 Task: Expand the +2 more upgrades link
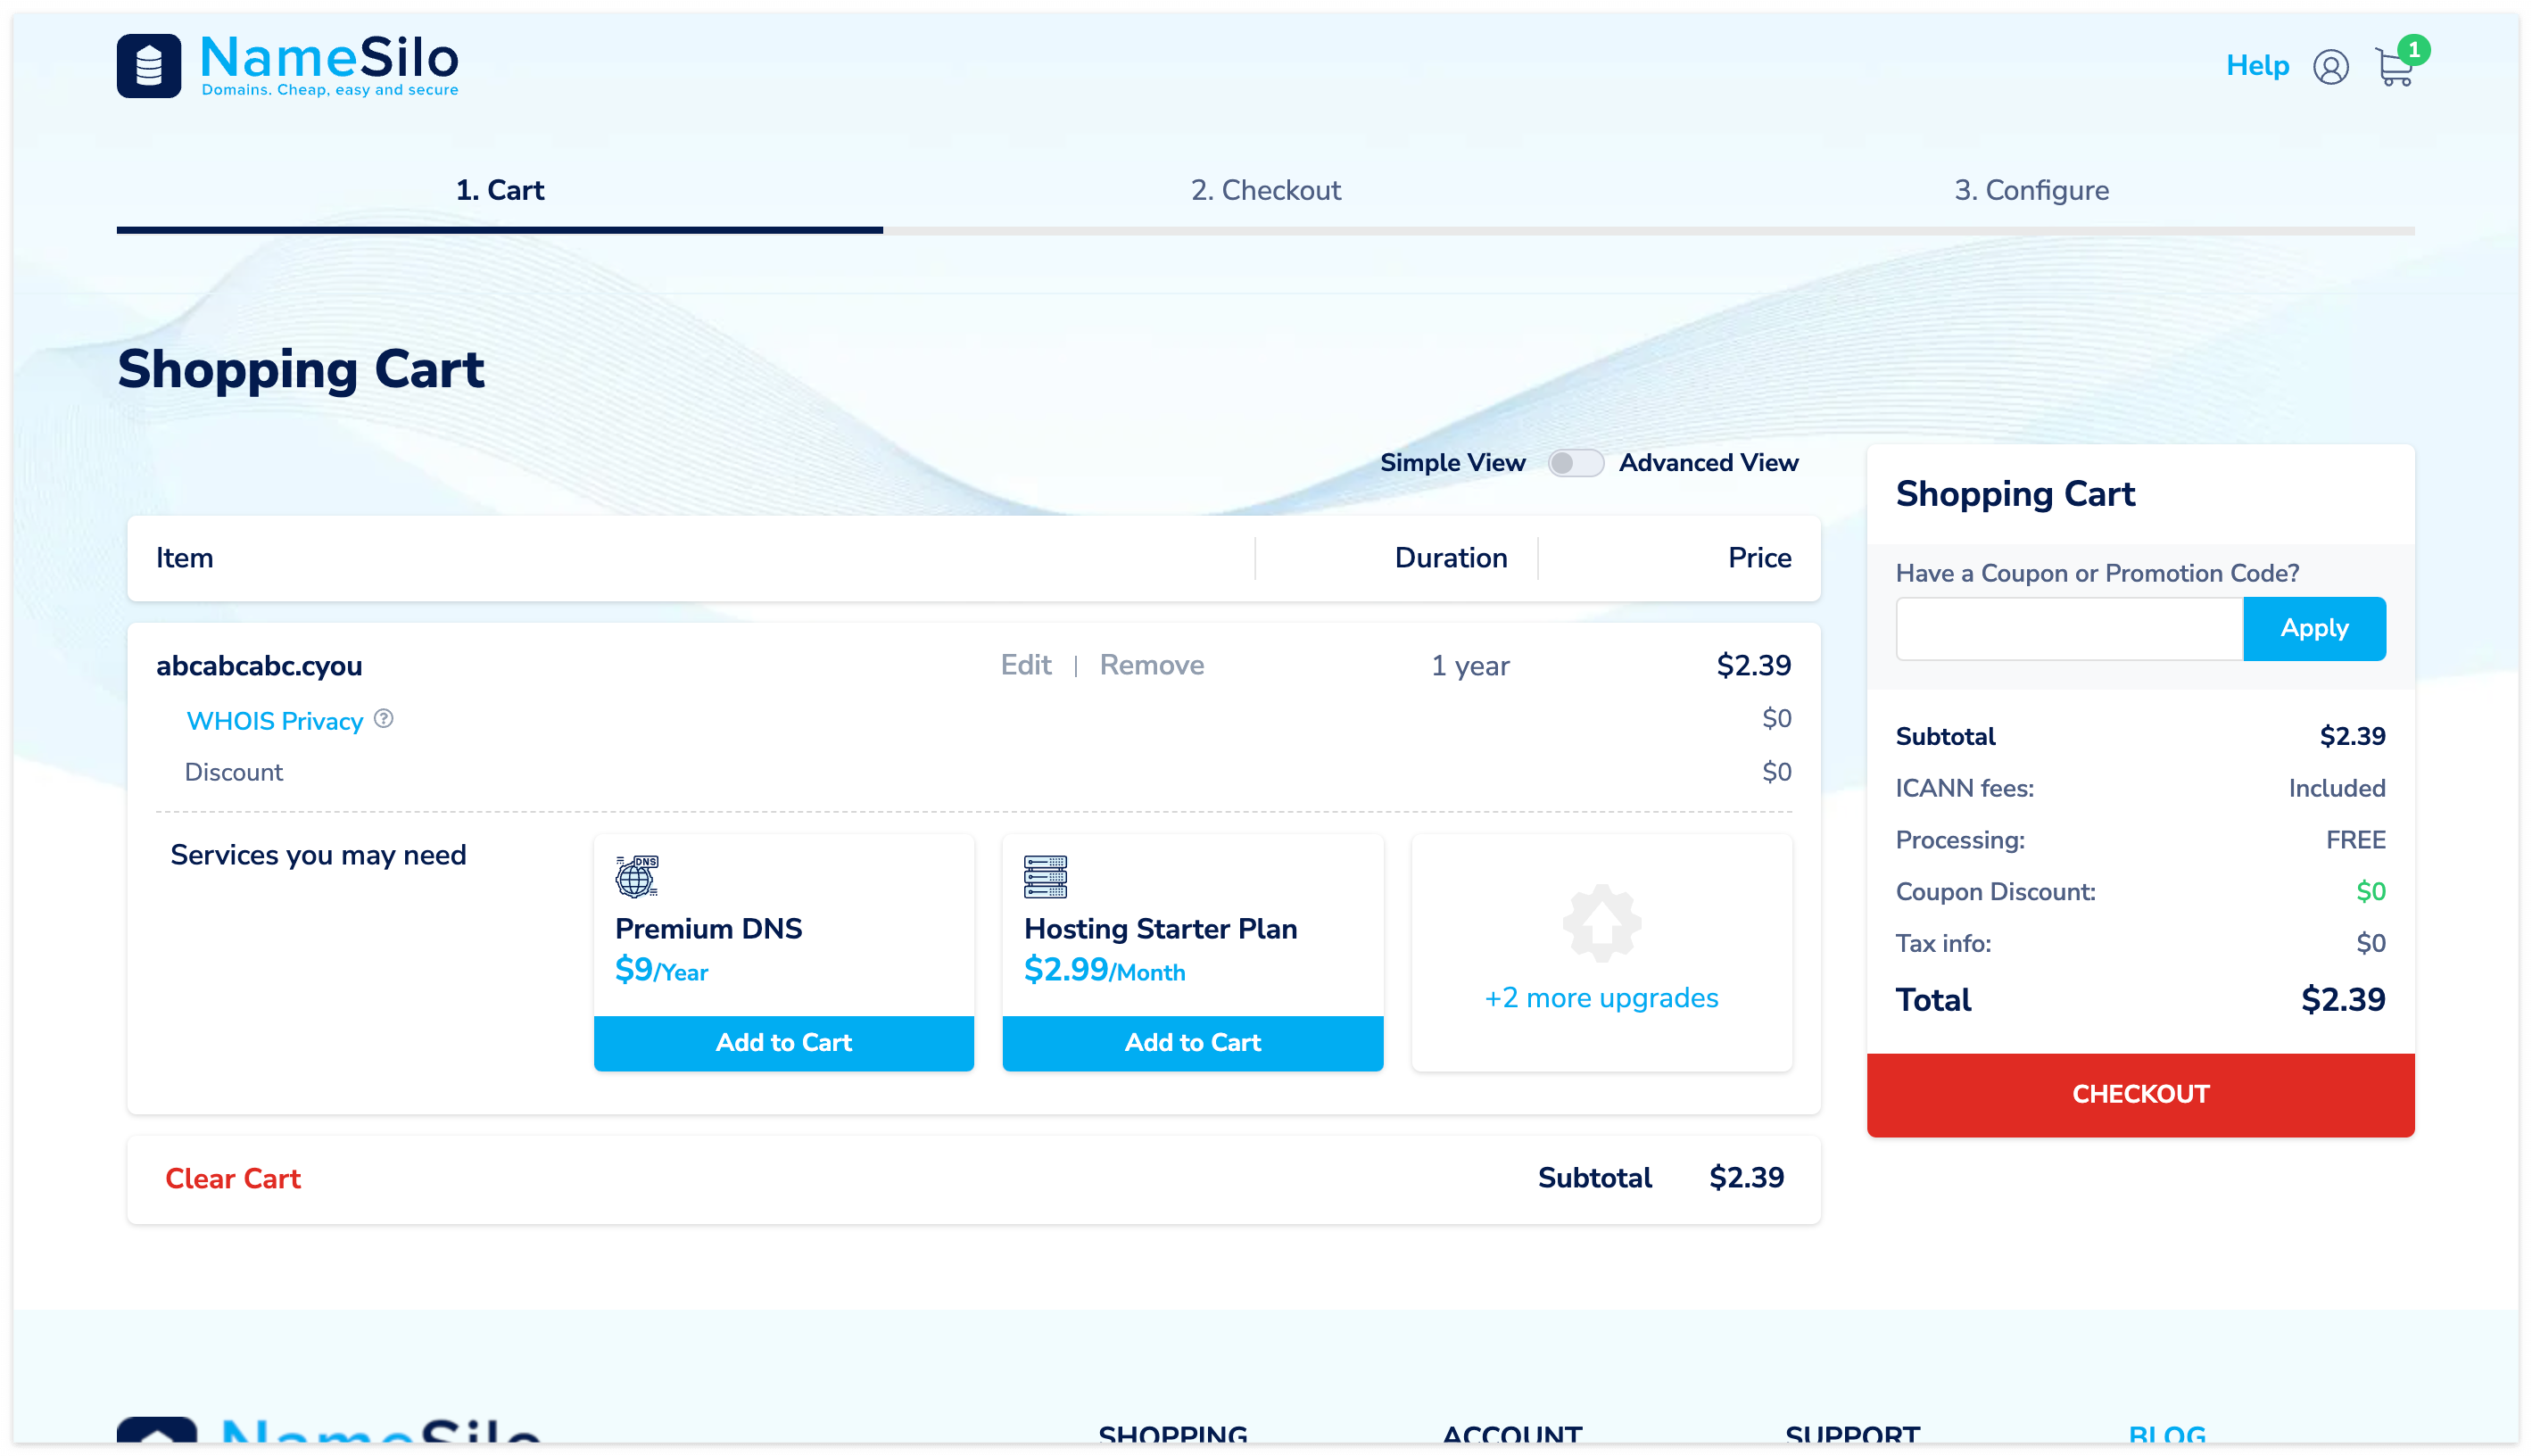[x=1601, y=998]
